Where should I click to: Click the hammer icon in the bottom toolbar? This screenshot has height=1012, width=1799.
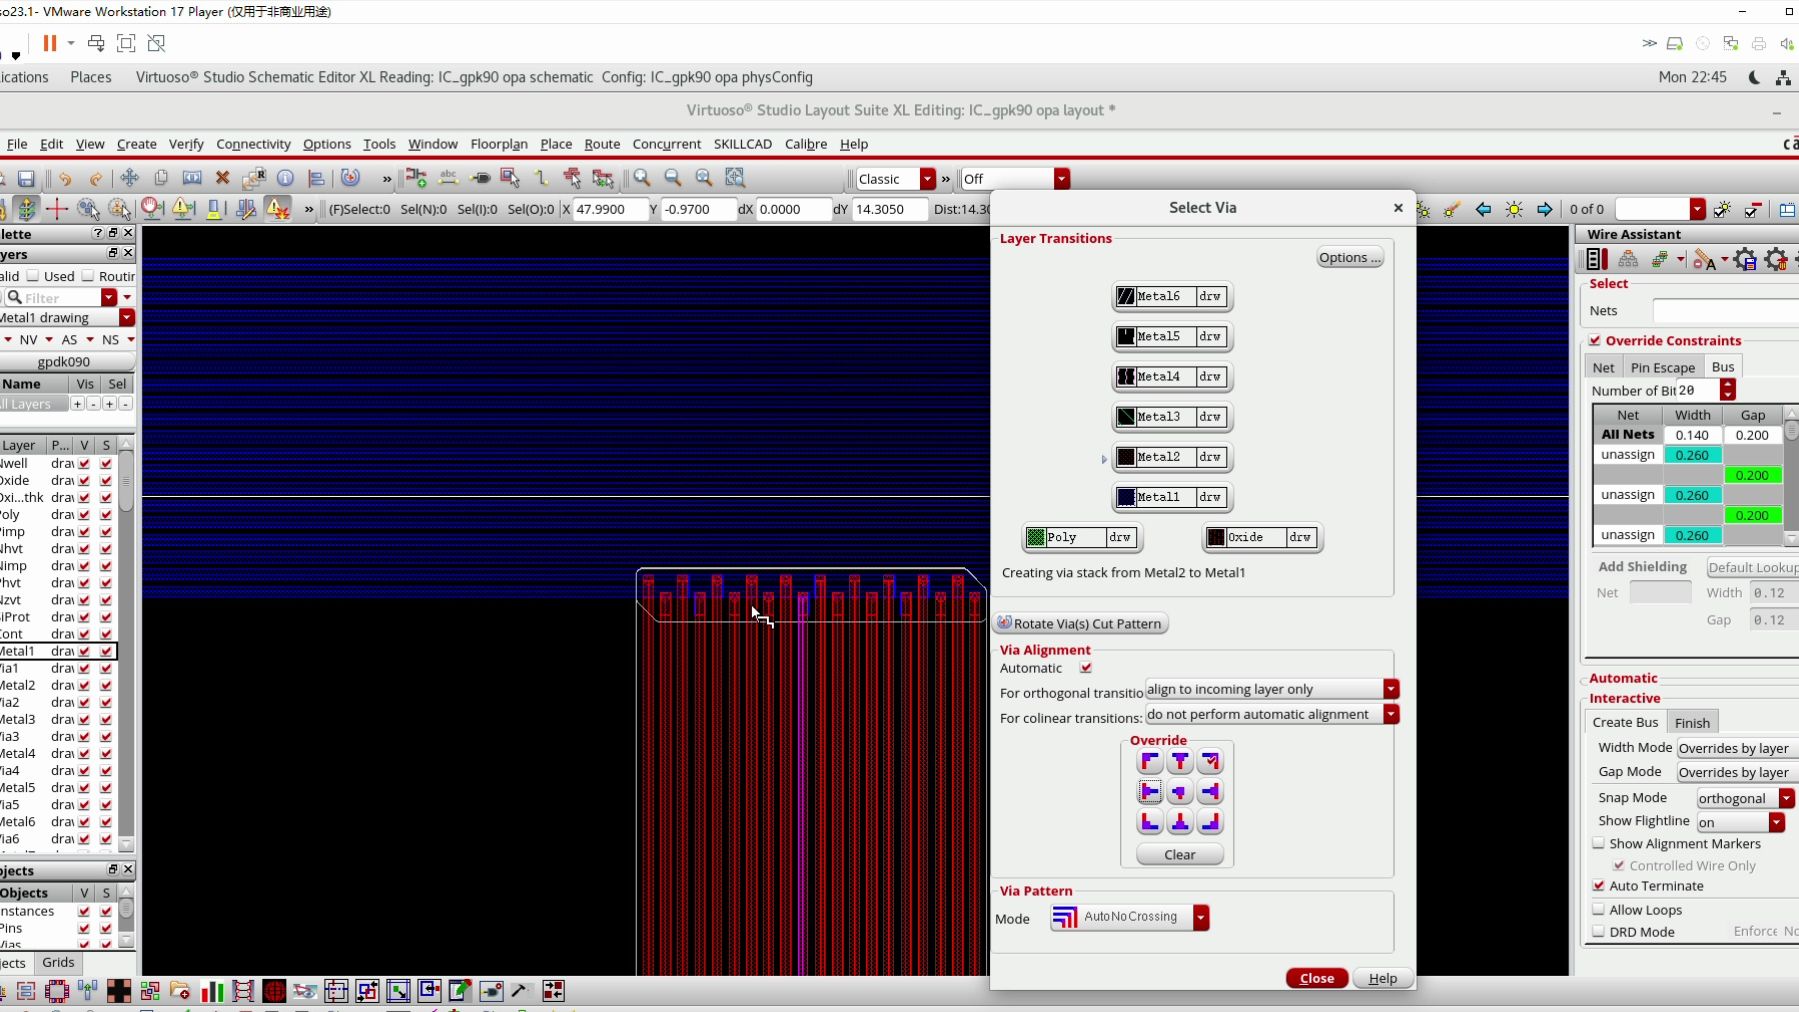click(x=521, y=991)
